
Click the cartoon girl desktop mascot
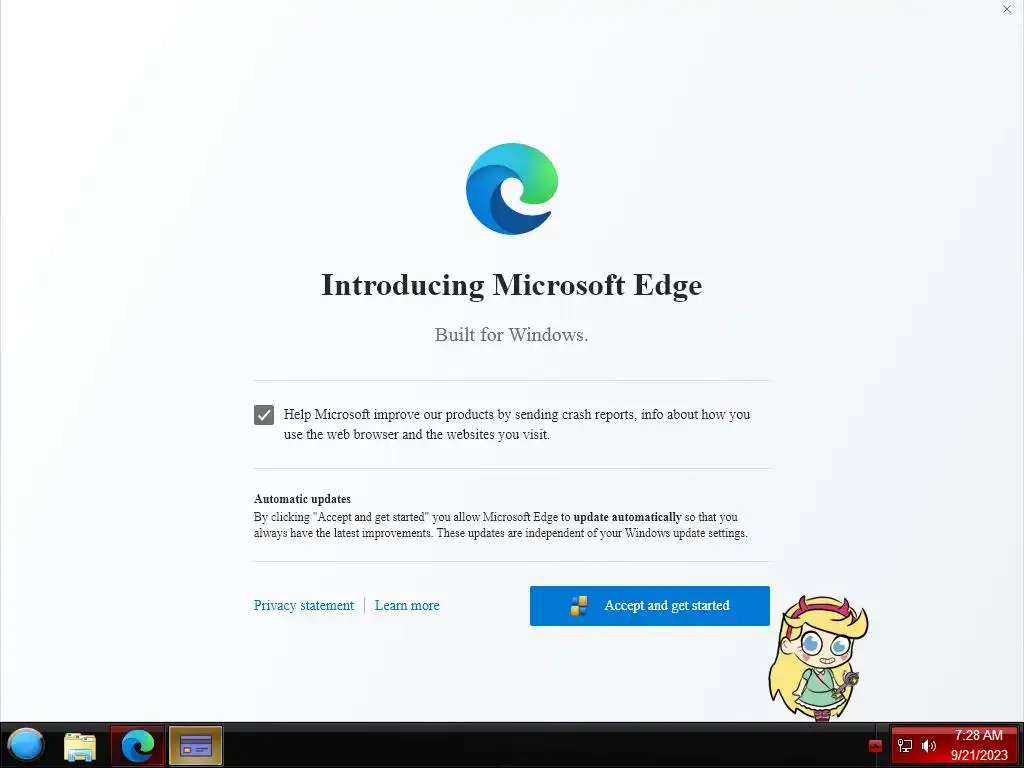click(819, 658)
